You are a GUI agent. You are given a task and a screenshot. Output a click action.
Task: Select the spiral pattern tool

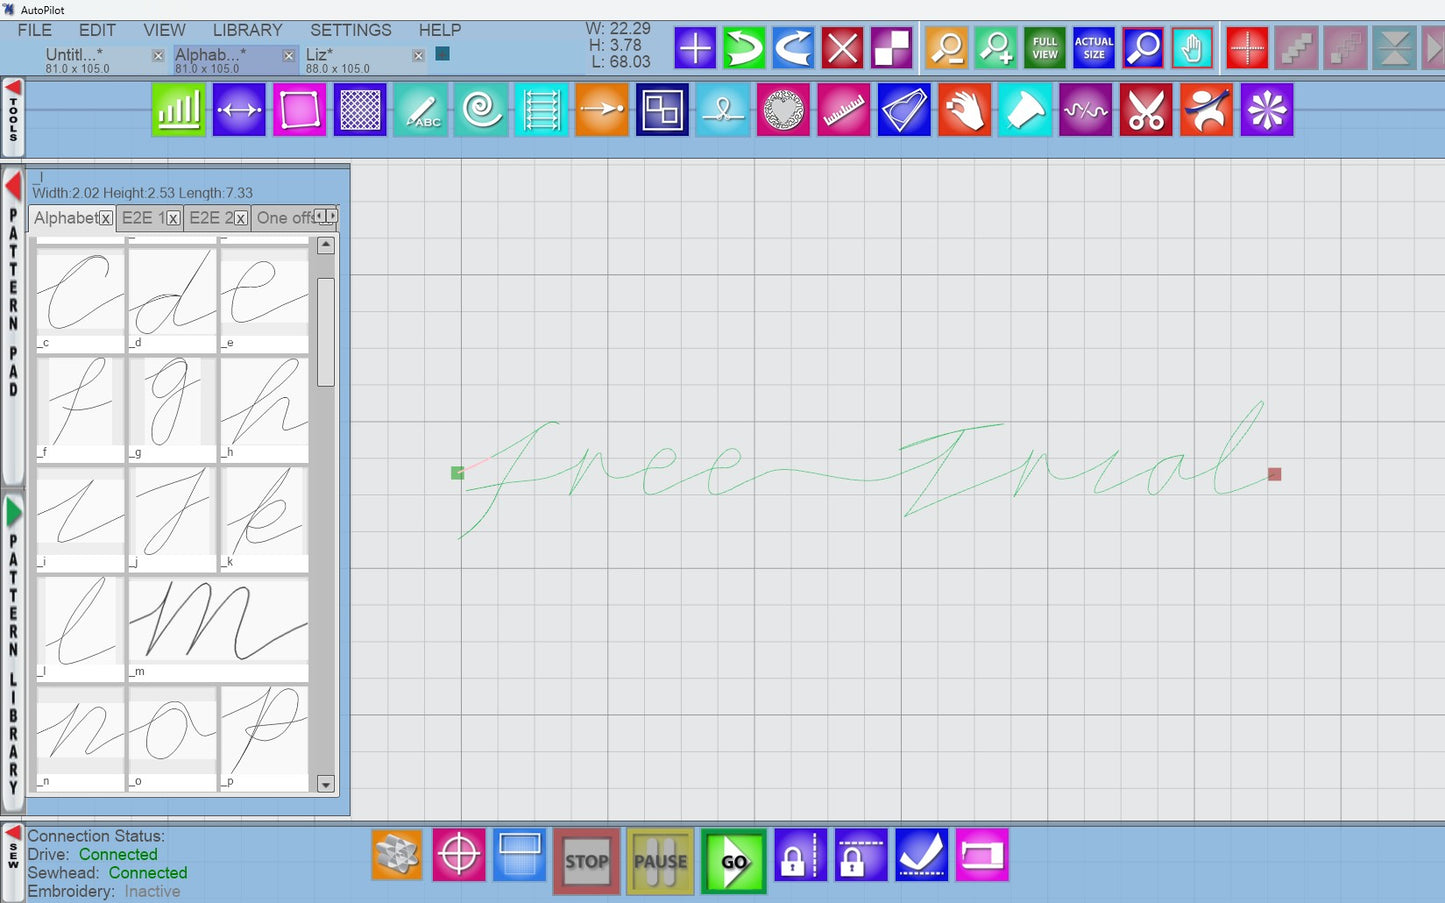coord(481,110)
